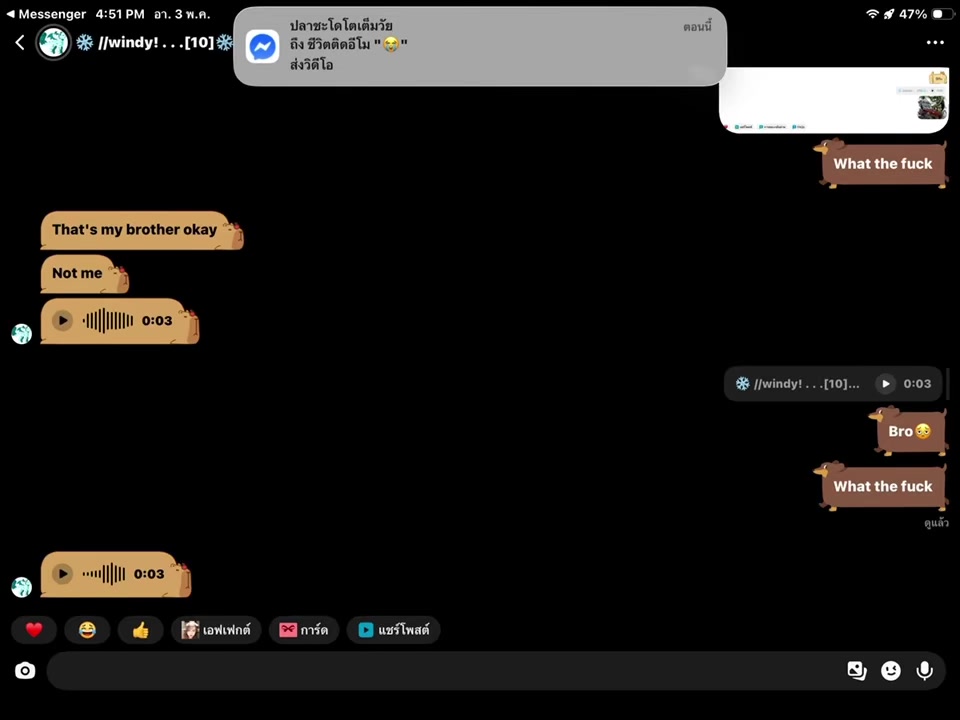The height and width of the screenshot is (720, 960).
Task: Select the "Bro" message bubble
Action: point(909,431)
